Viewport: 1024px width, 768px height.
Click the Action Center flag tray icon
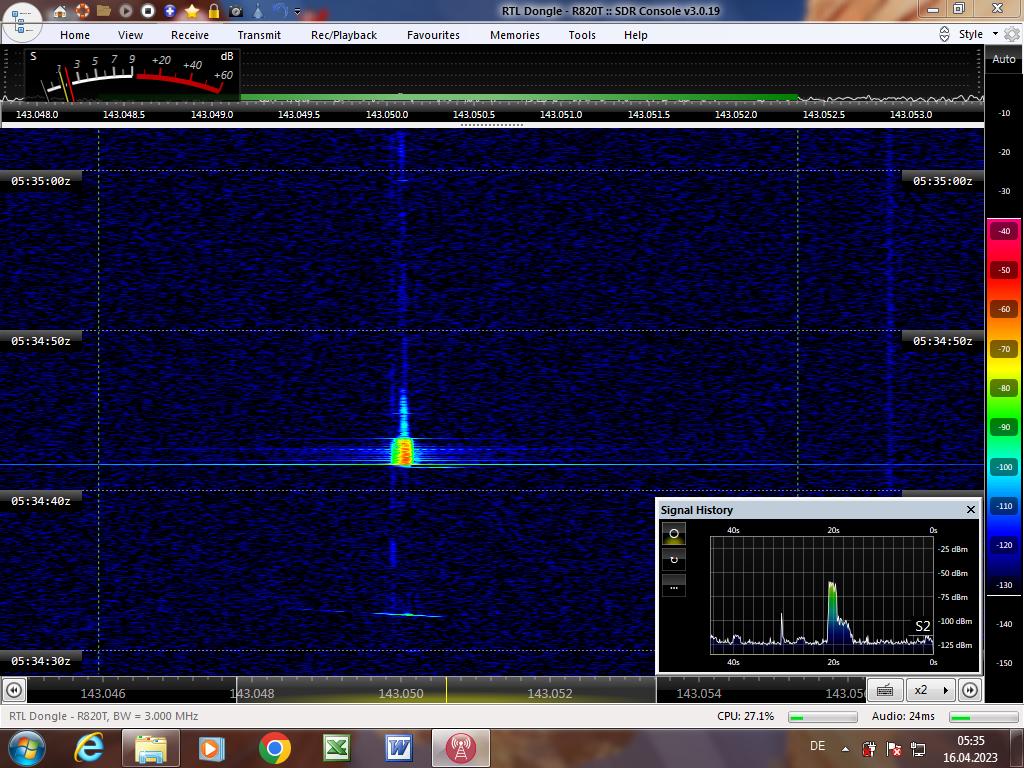click(x=893, y=748)
